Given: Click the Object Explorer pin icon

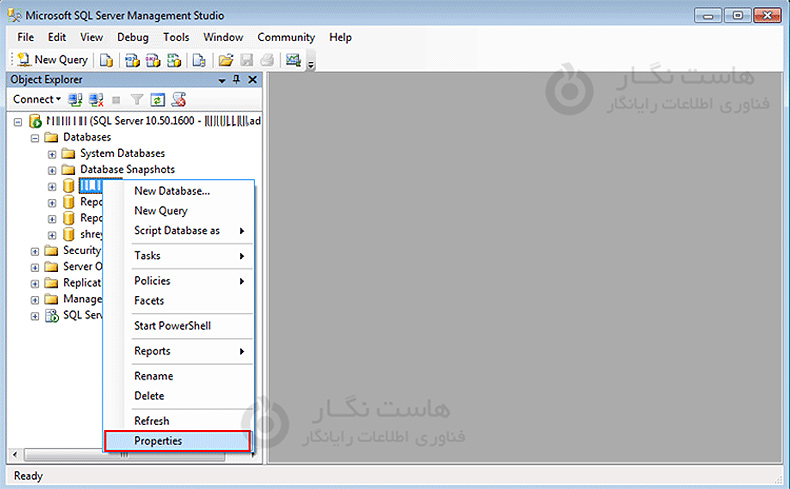Looking at the screenshot, I should tap(237, 80).
